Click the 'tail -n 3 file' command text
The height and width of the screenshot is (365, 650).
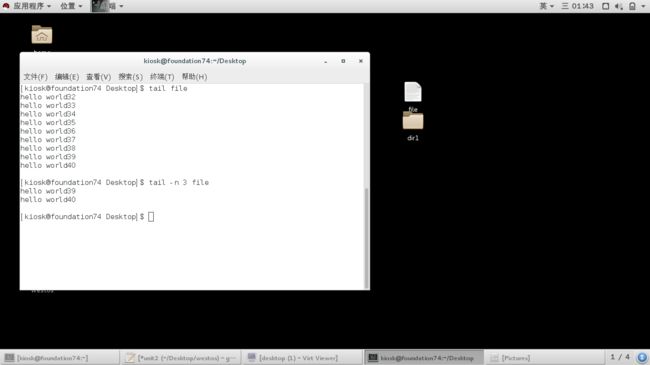pos(179,182)
